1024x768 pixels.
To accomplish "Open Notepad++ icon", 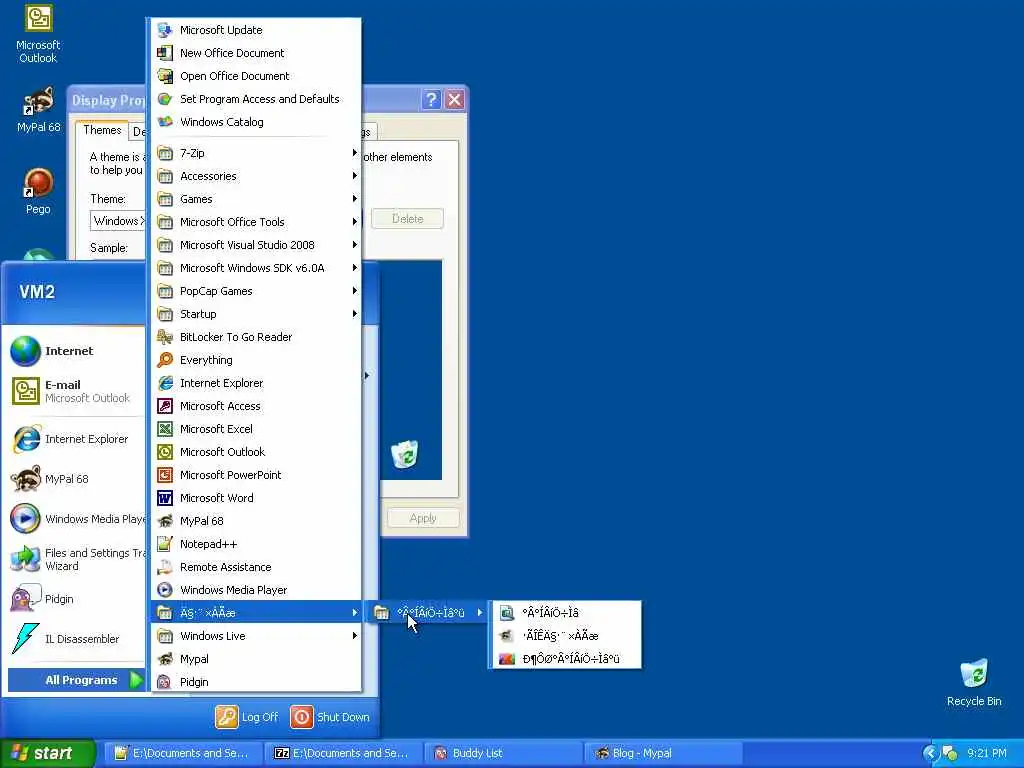I will 165,544.
